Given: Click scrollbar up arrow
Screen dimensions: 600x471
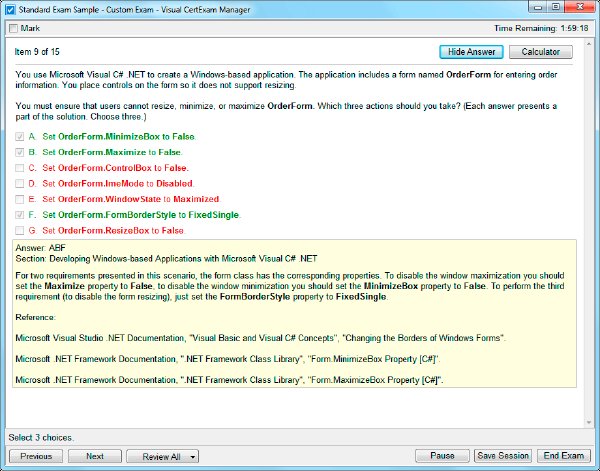Looking at the screenshot, I should (589, 45).
